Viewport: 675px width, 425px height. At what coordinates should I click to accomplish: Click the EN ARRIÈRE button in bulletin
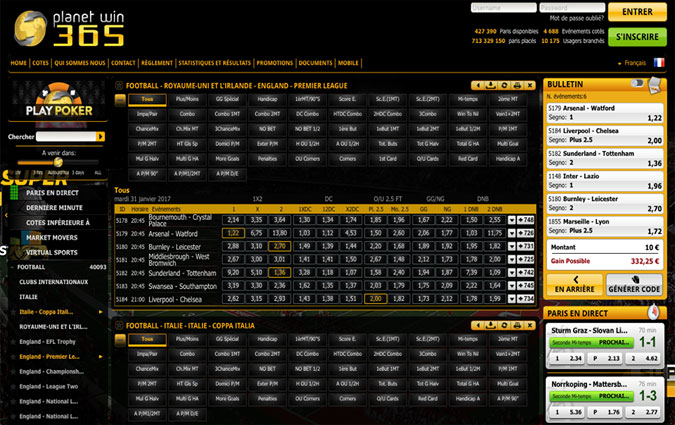(x=575, y=285)
